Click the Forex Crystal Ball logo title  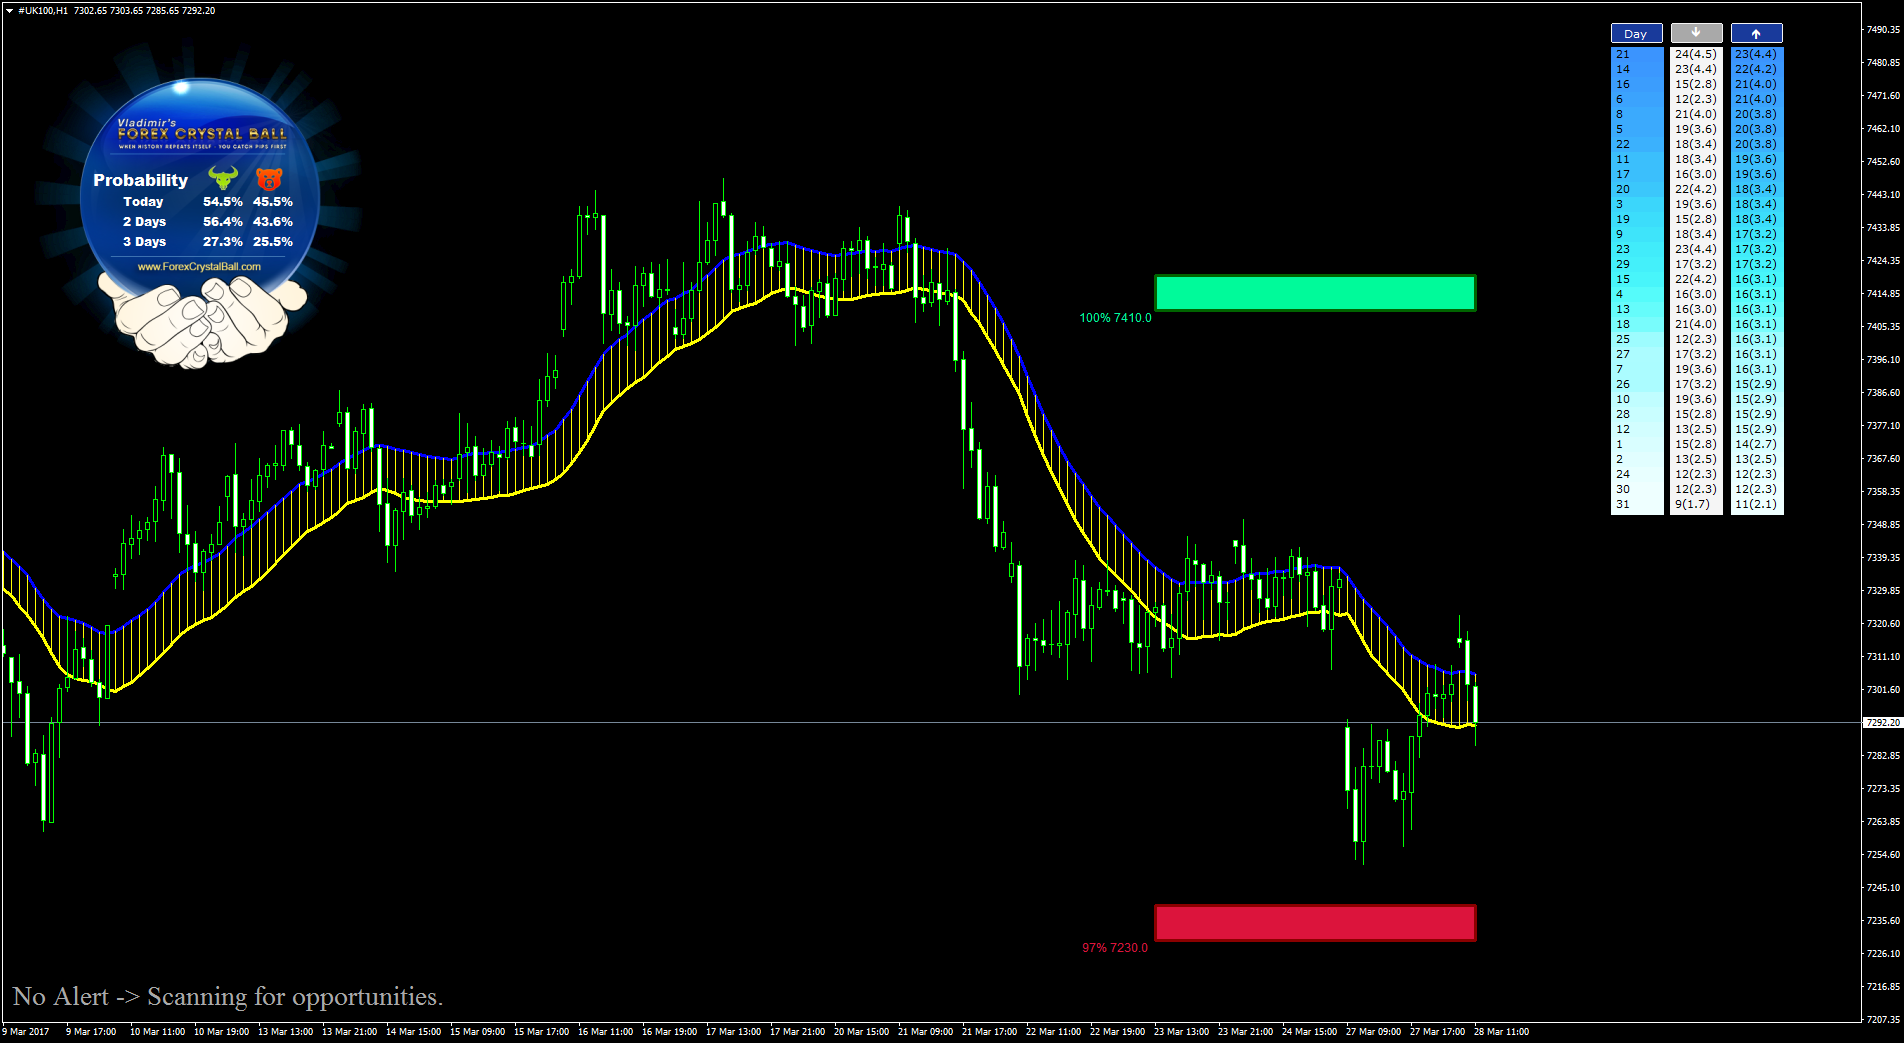coord(202,133)
